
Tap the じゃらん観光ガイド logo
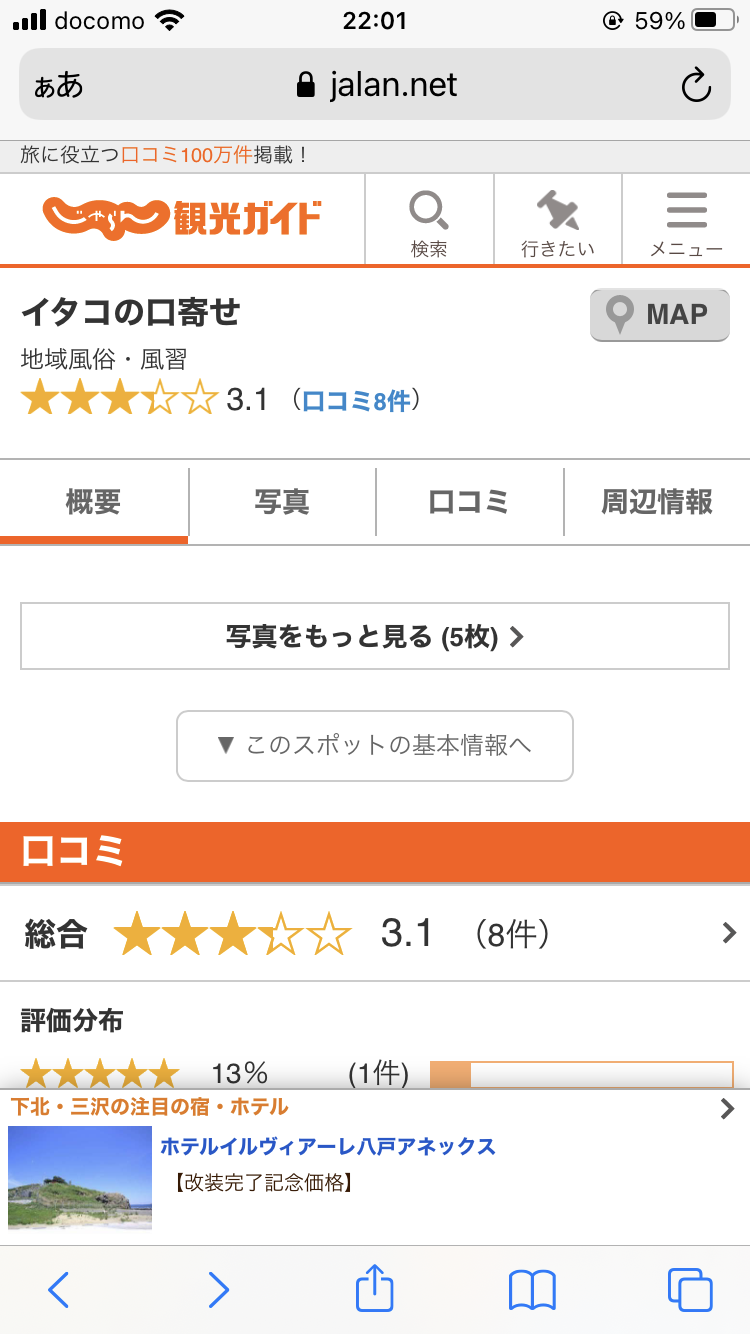click(182, 216)
